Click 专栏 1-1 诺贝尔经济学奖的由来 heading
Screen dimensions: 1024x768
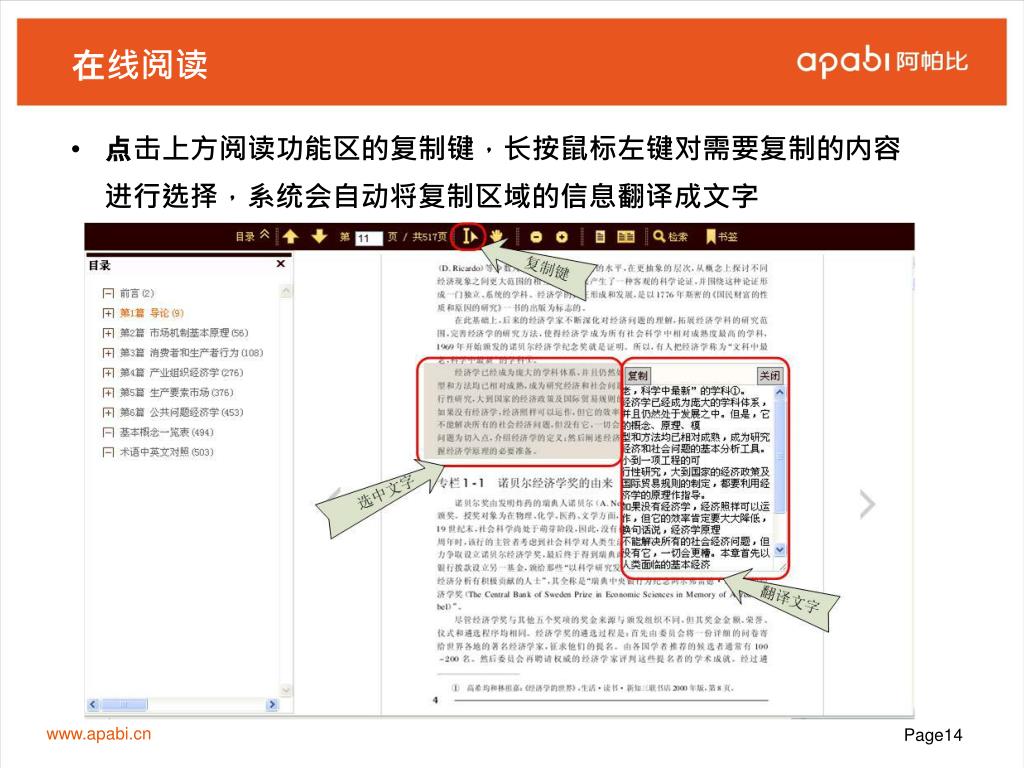click(526, 483)
